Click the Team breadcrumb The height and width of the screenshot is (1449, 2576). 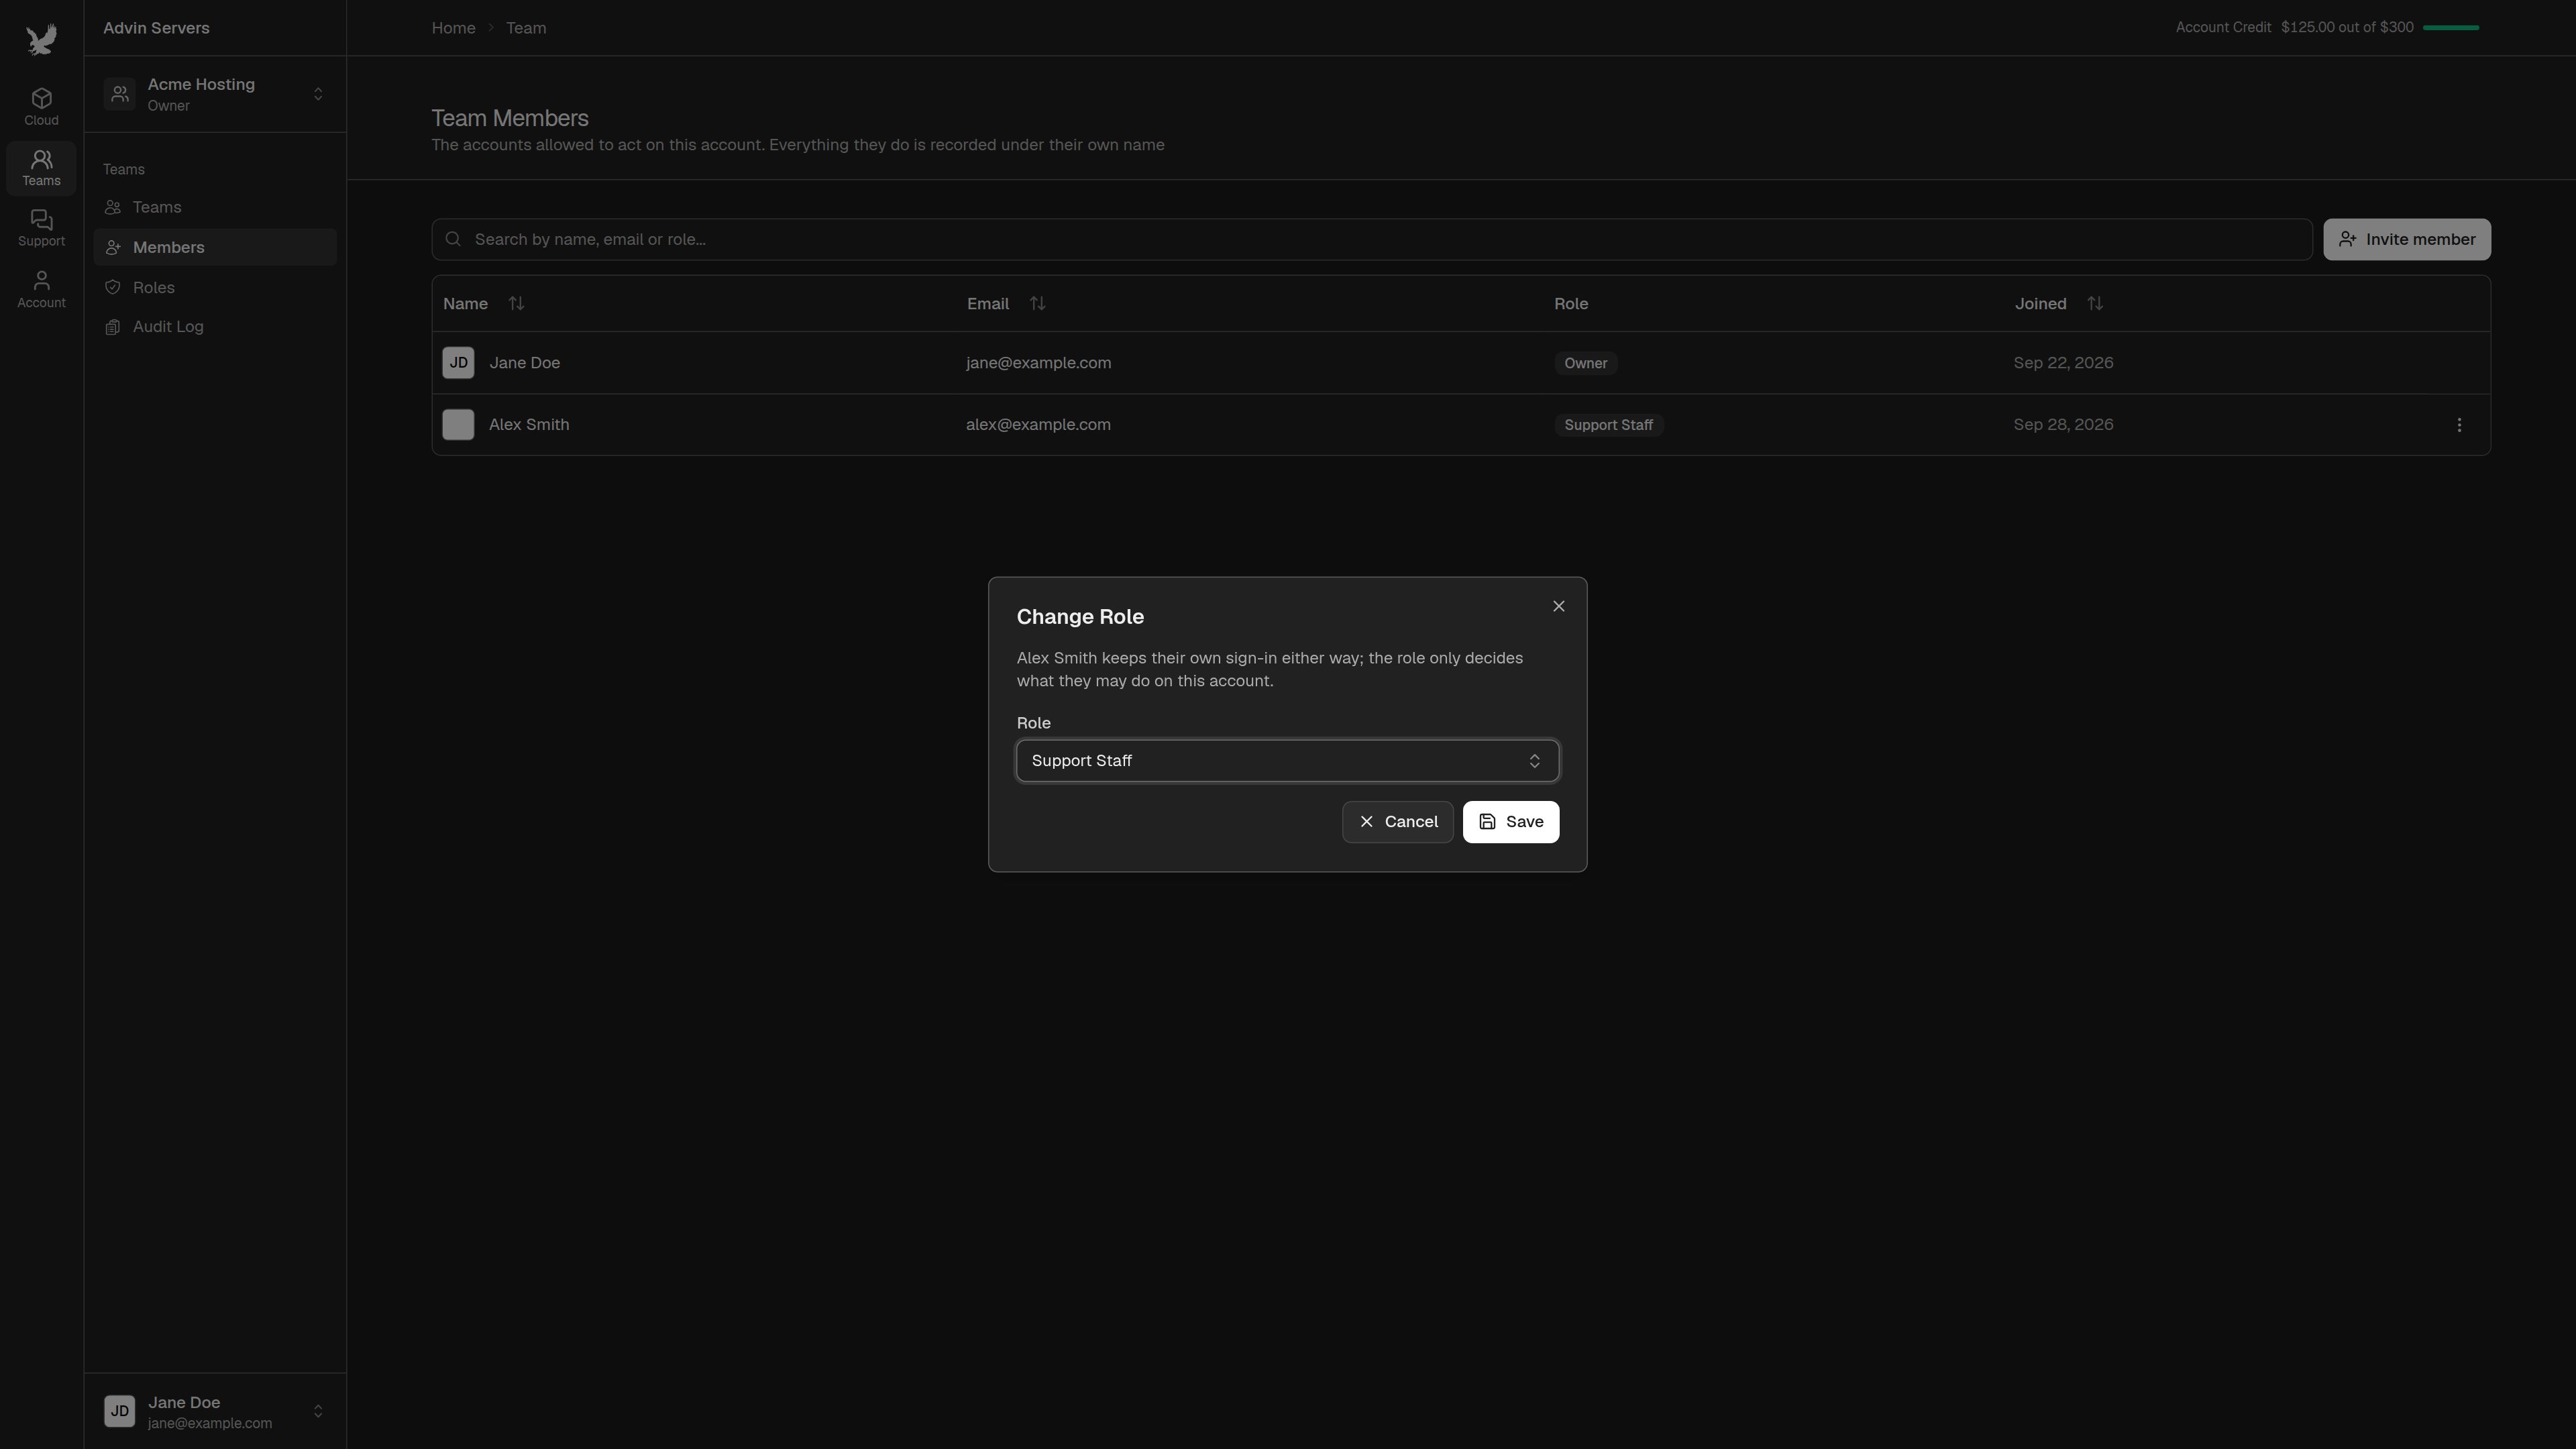click(x=526, y=28)
